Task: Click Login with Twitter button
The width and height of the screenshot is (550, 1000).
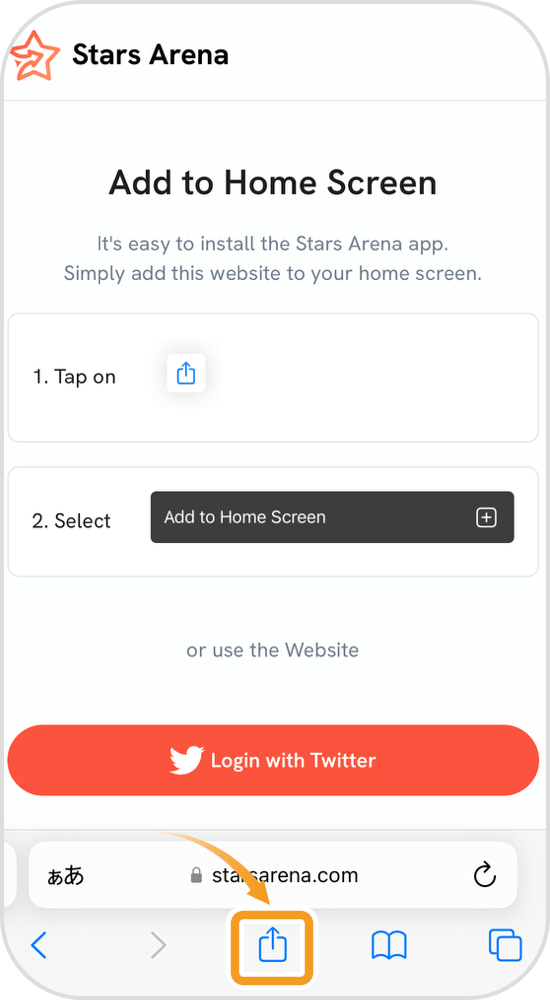Action: 273,760
